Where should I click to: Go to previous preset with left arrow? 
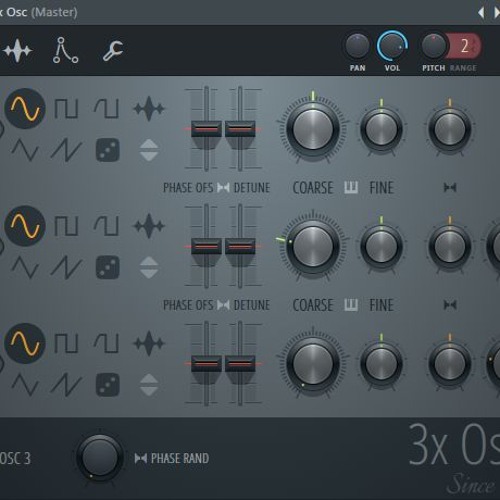(x=481, y=13)
